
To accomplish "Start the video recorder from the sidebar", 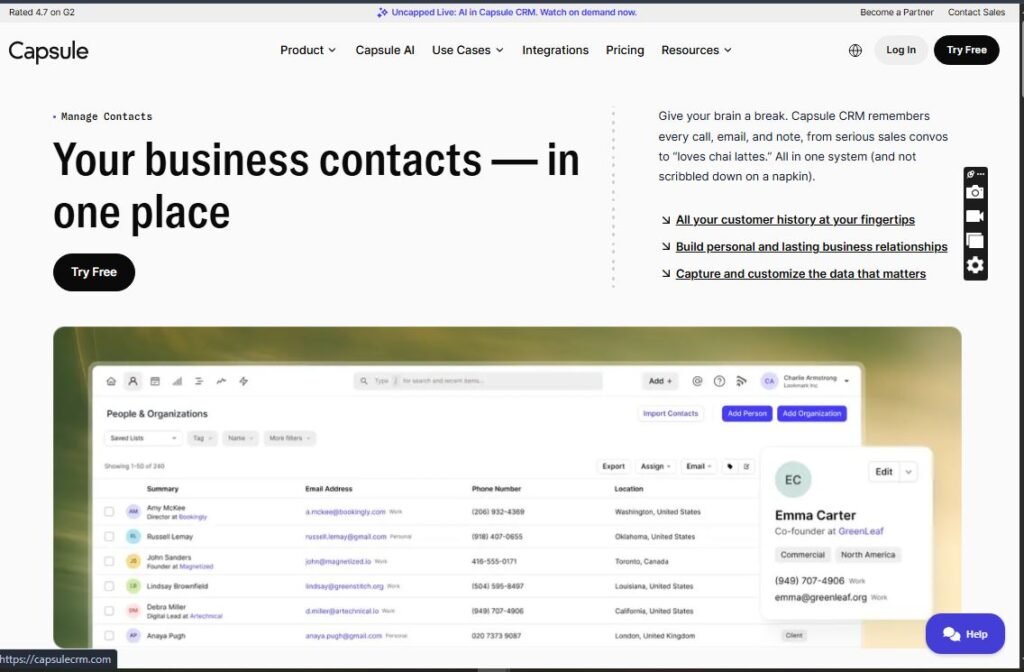I will click(x=975, y=214).
